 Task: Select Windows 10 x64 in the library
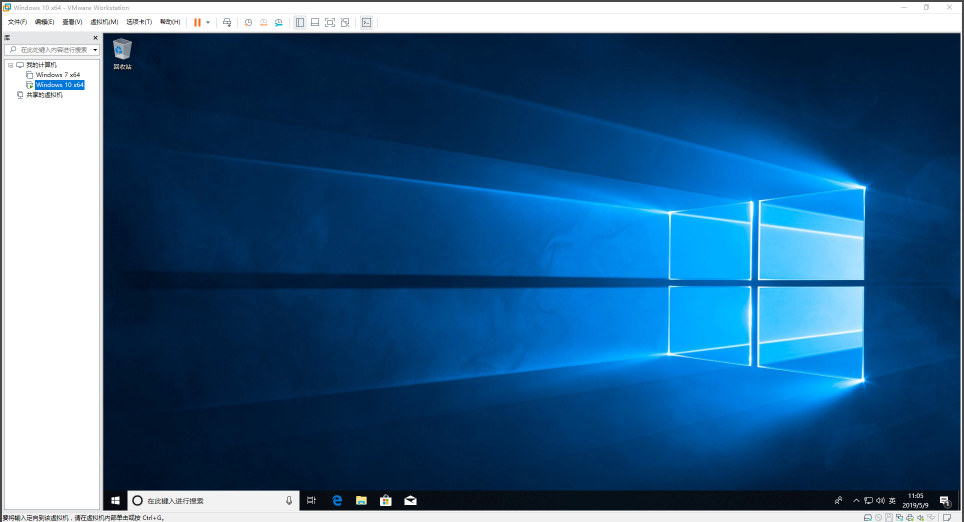pyautogui.click(x=59, y=85)
